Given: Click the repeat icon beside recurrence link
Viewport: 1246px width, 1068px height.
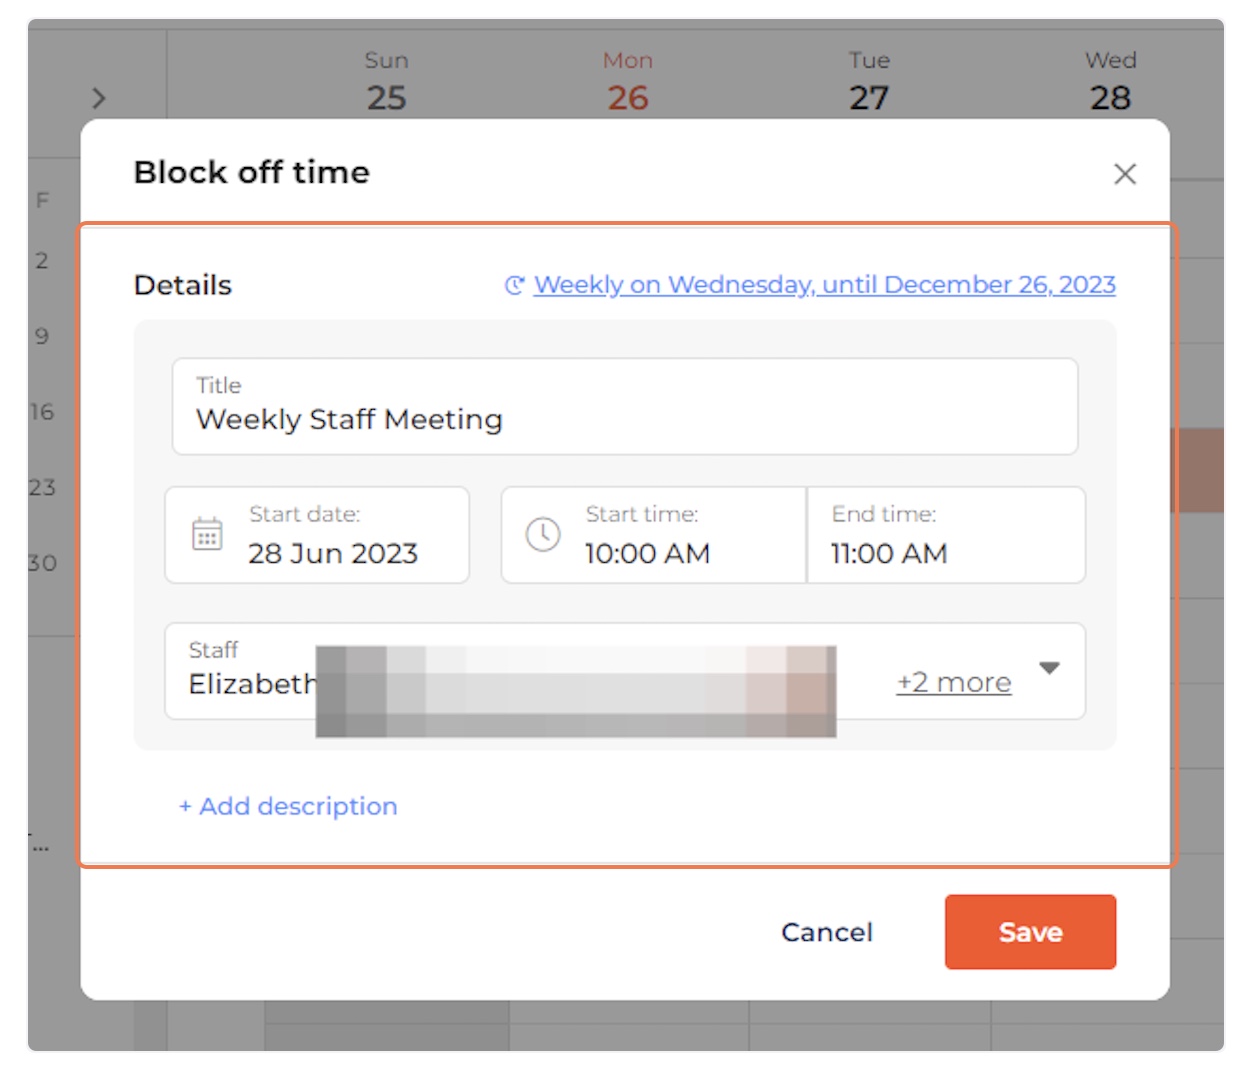Looking at the screenshot, I should (x=514, y=285).
